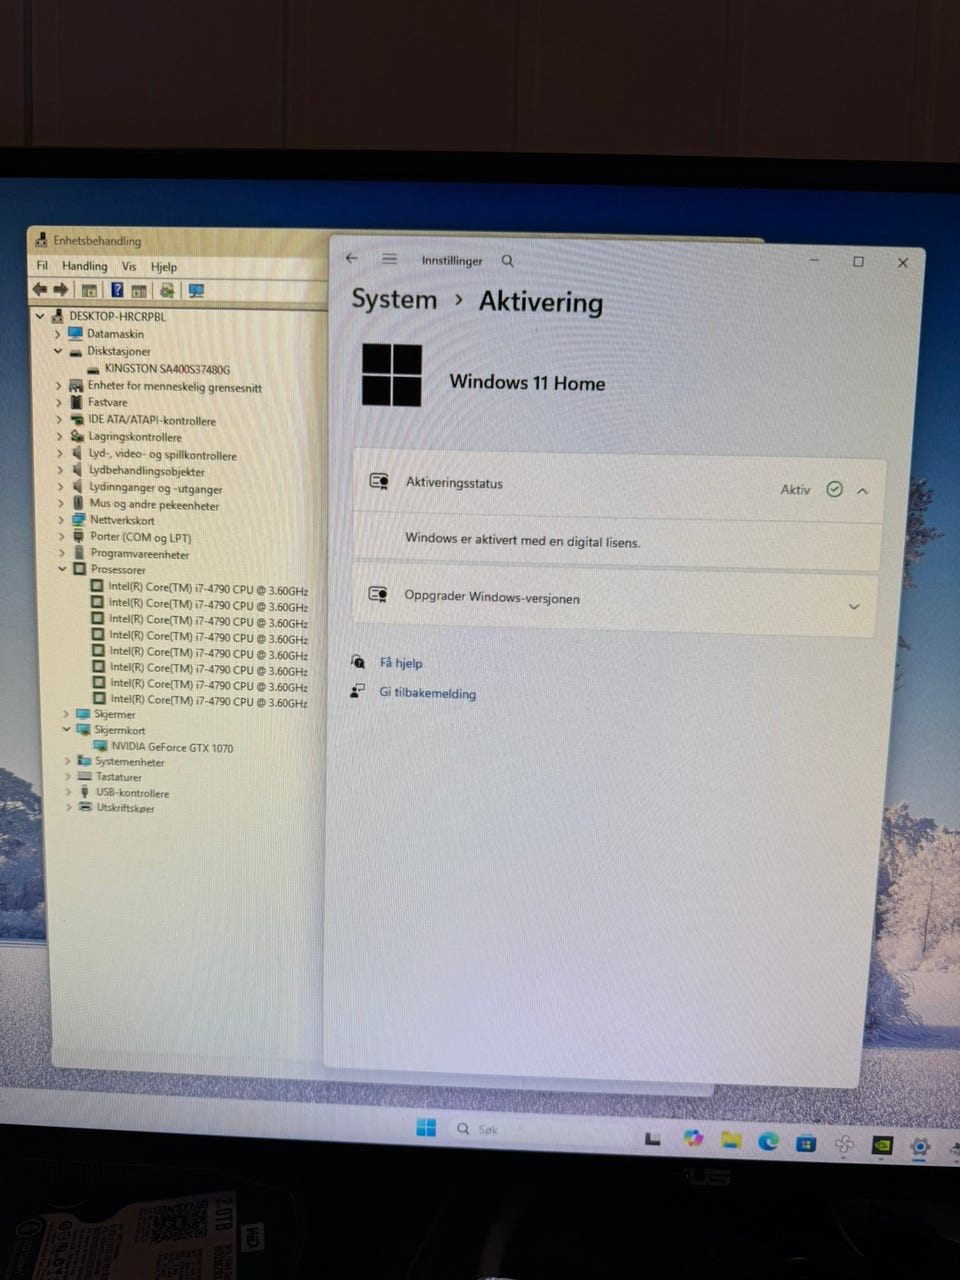This screenshot has width=960, height=1280.
Task: Open the Vis menu
Action: [x=129, y=267]
